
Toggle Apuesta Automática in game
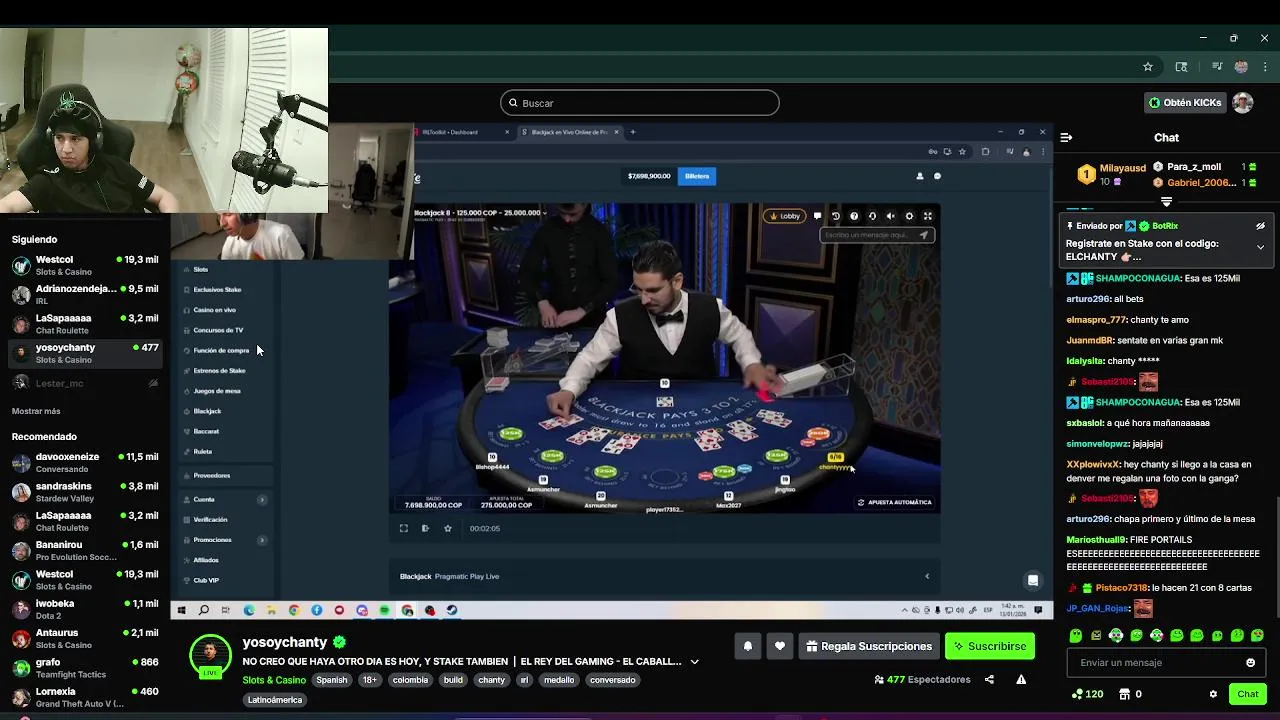(x=894, y=502)
